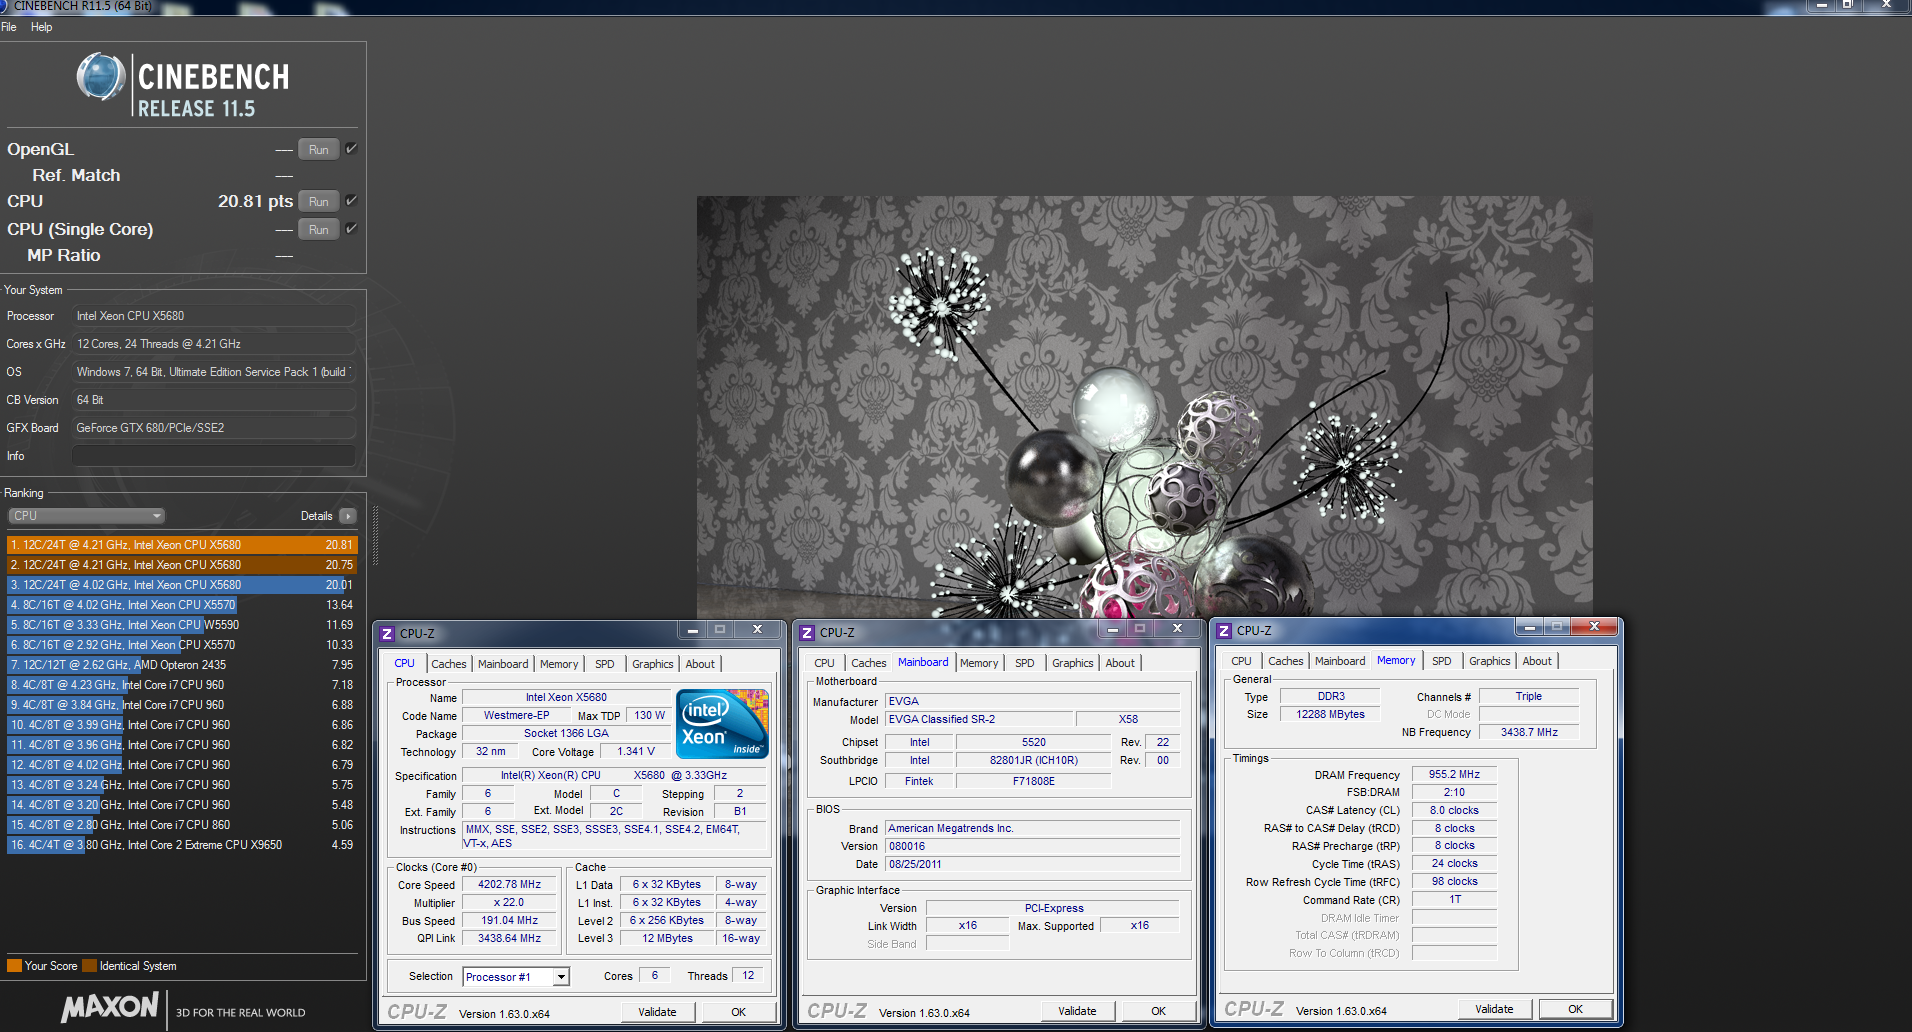Switch to About tab in the Memory CPU-Z window
The height and width of the screenshot is (1032, 1912).
(1537, 661)
